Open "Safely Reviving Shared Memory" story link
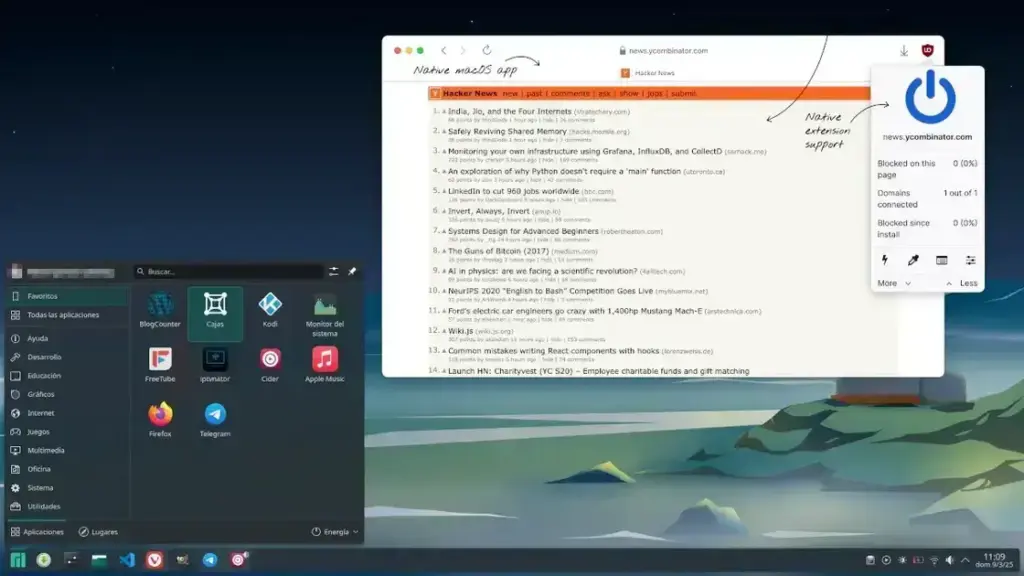The width and height of the screenshot is (1024, 576). 507,131
